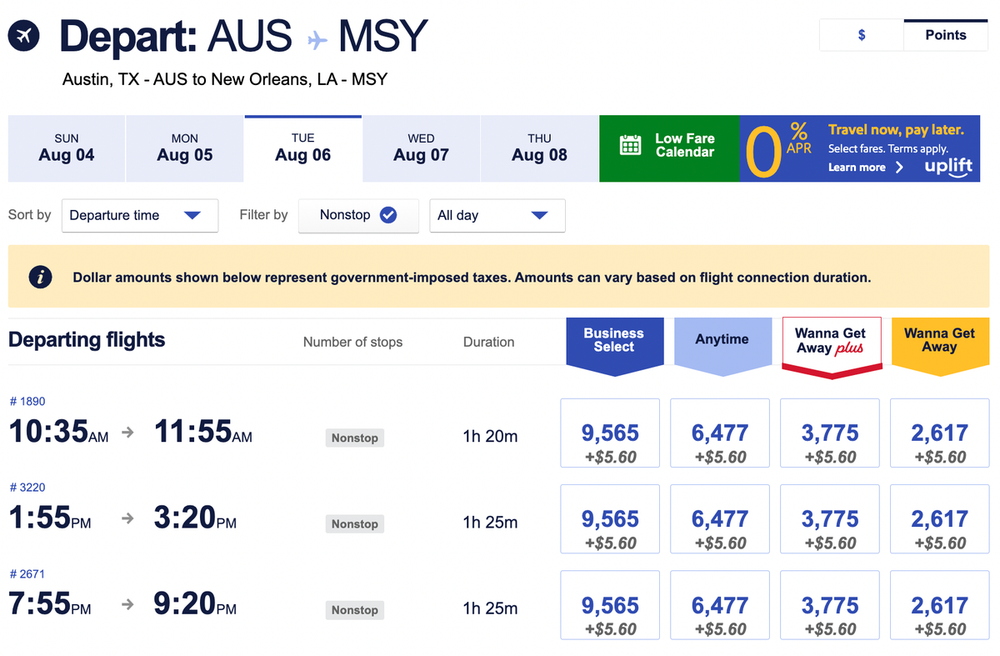
Task: Click the airplane icon beside Depart
Action: pyautogui.click(x=24, y=37)
